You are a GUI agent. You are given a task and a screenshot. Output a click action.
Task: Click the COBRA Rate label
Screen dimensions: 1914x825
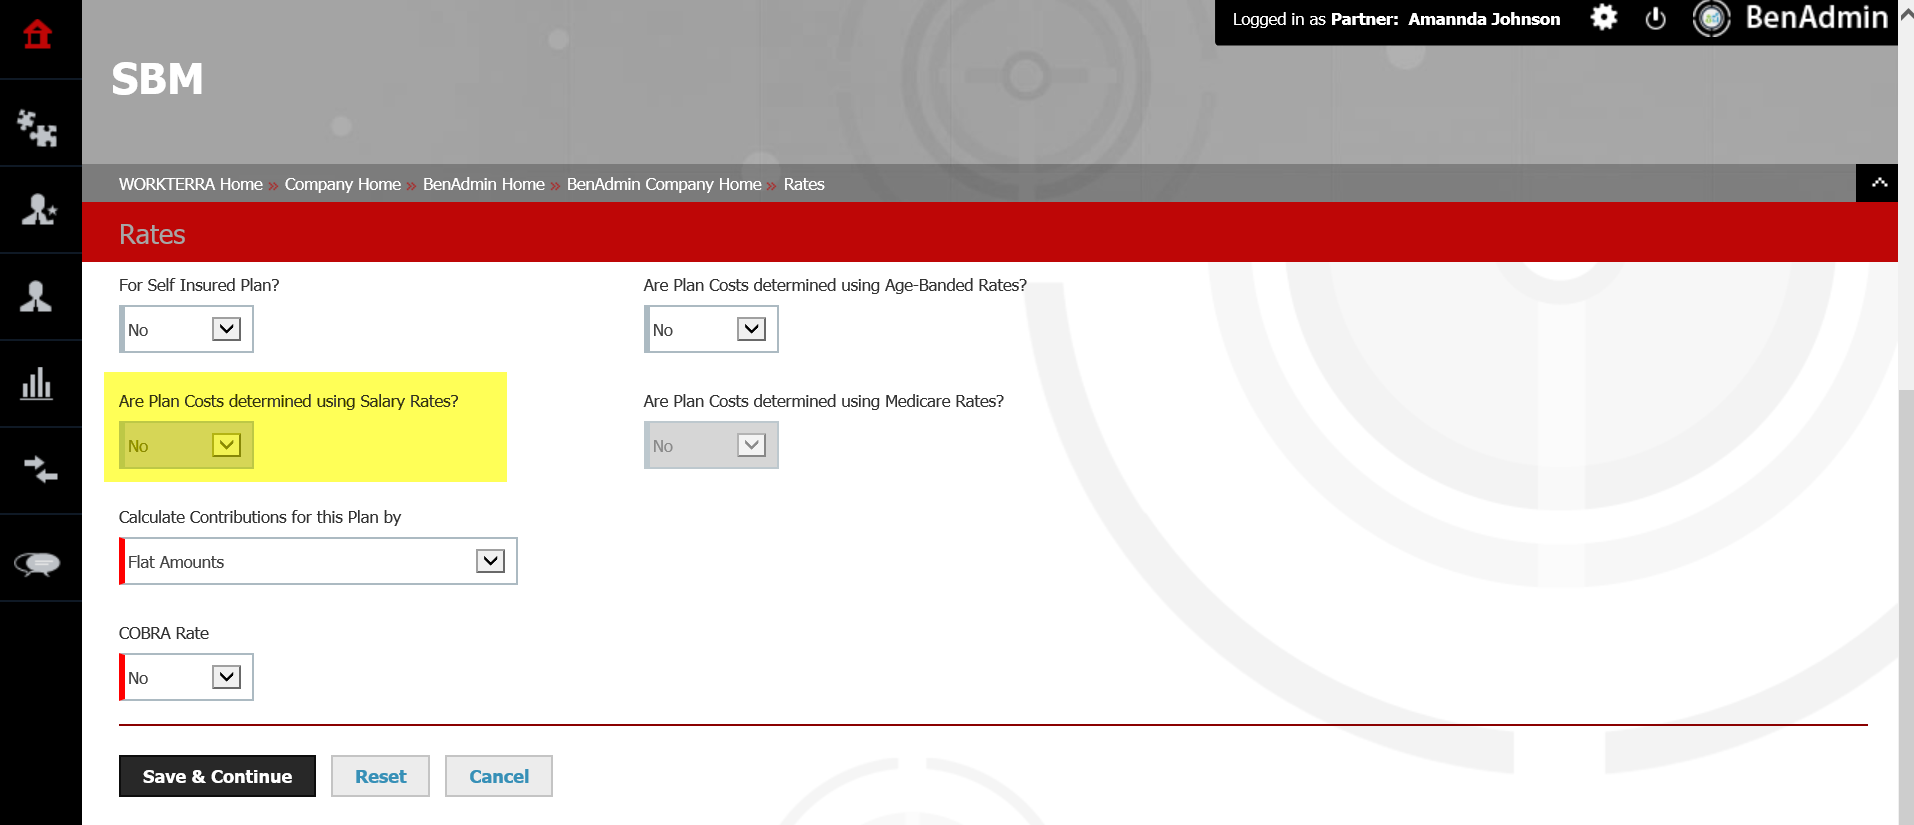[x=164, y=633]
